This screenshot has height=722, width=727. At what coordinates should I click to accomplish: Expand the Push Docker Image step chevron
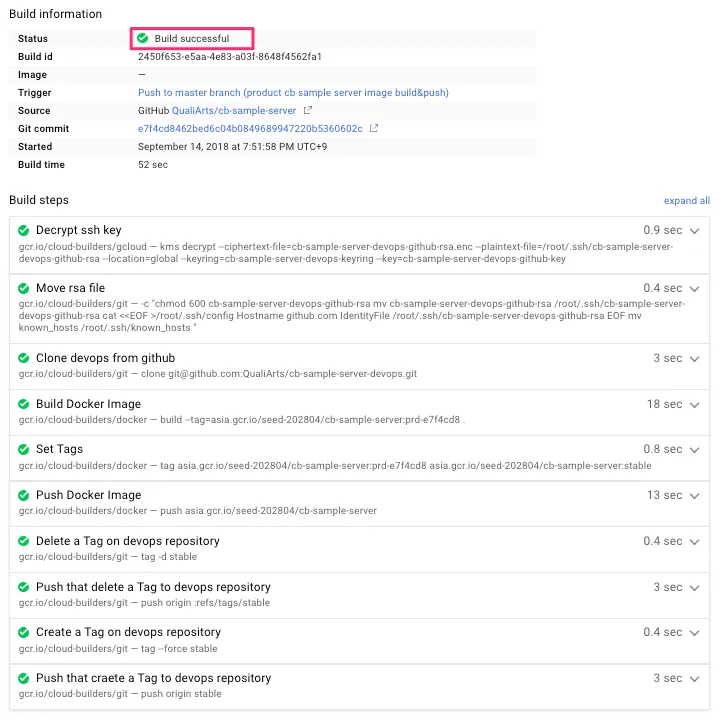[x=695, y=495]
